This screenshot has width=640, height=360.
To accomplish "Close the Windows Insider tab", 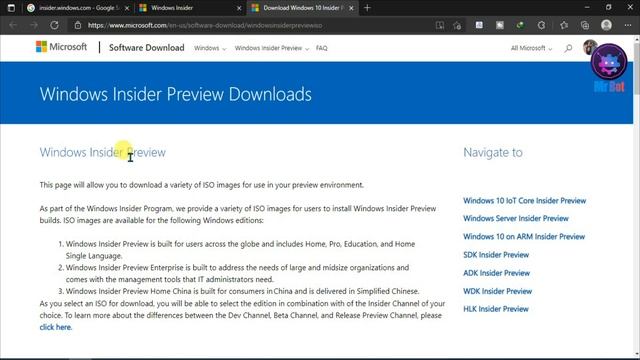I will [239, 8].
